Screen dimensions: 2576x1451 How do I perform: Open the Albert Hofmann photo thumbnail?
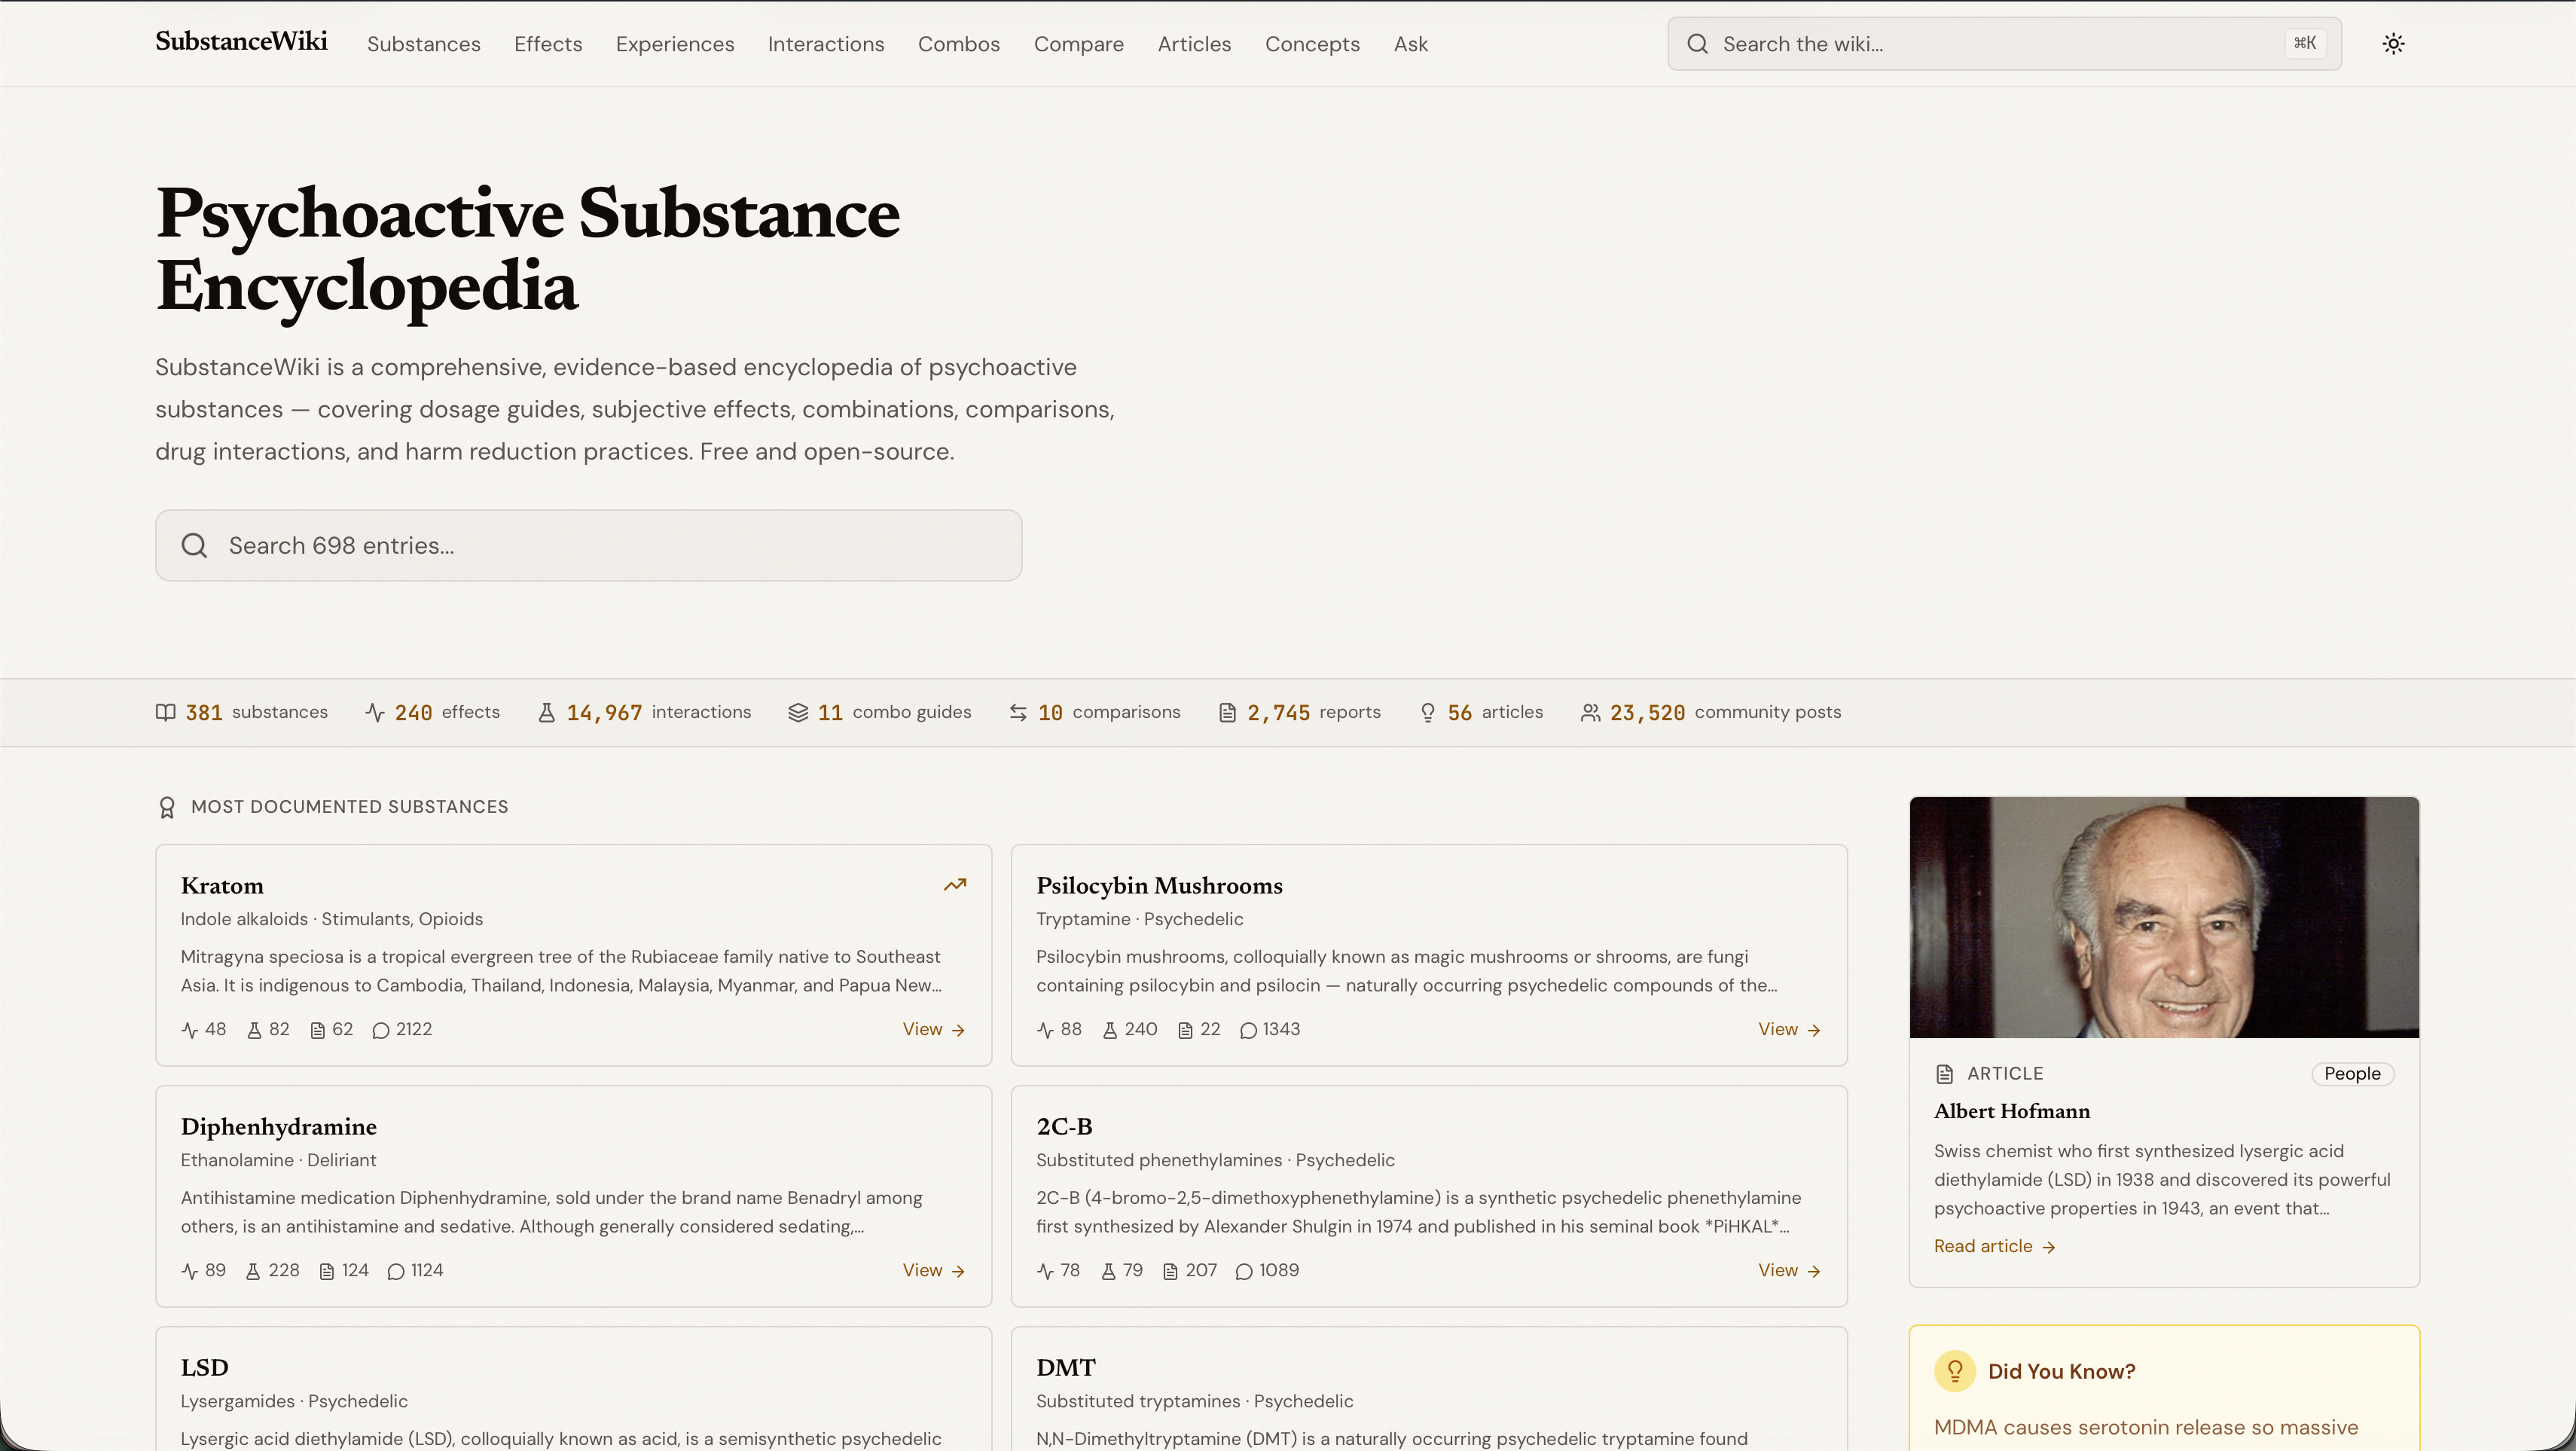coord(2164,917)
